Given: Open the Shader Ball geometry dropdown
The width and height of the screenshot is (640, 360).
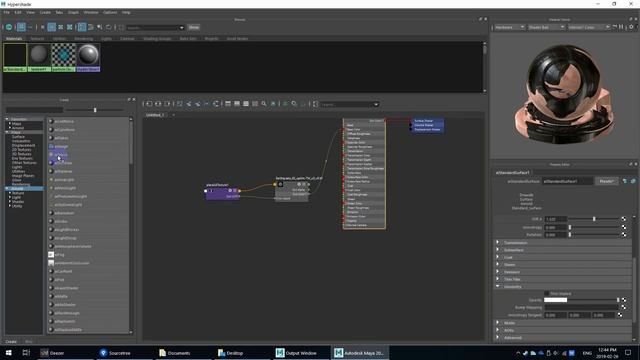Looking at the screenshot, I should coord(546,27).
